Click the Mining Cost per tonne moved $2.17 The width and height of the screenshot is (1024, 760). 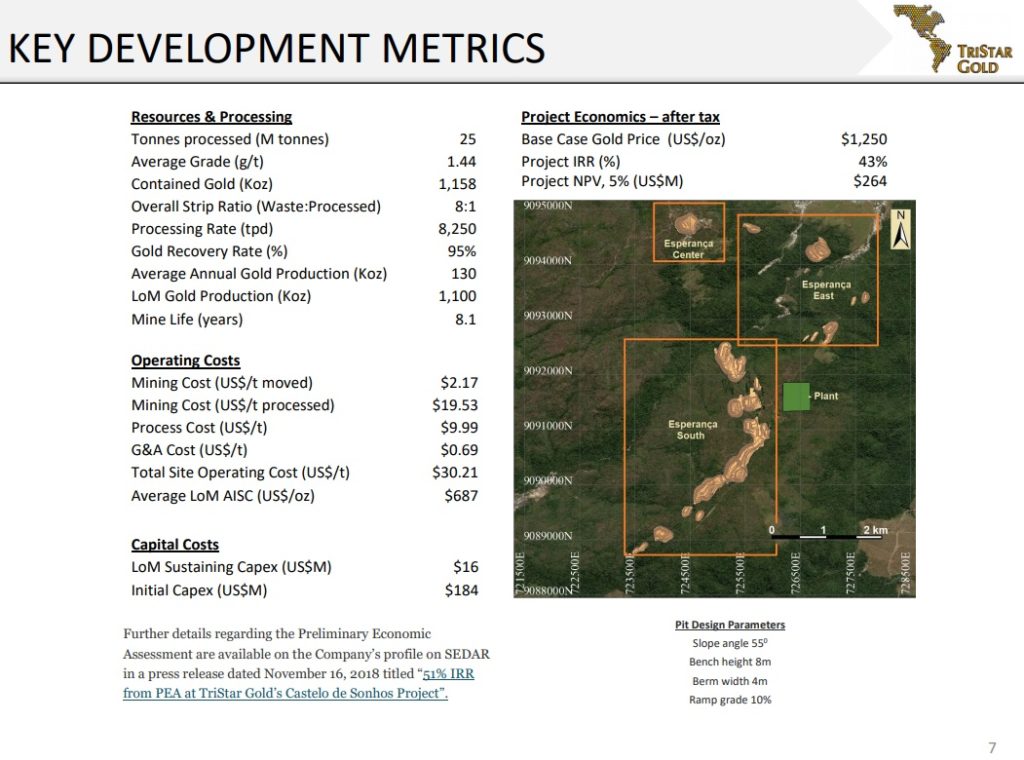[x=459, y=383]
